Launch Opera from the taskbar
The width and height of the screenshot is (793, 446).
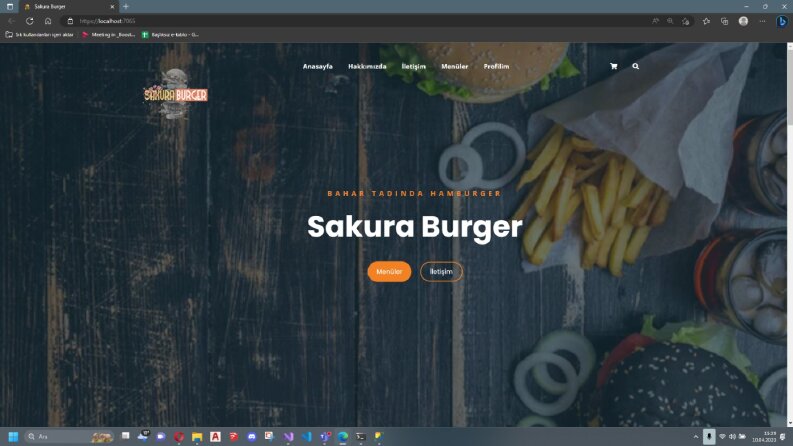(179, 436)
